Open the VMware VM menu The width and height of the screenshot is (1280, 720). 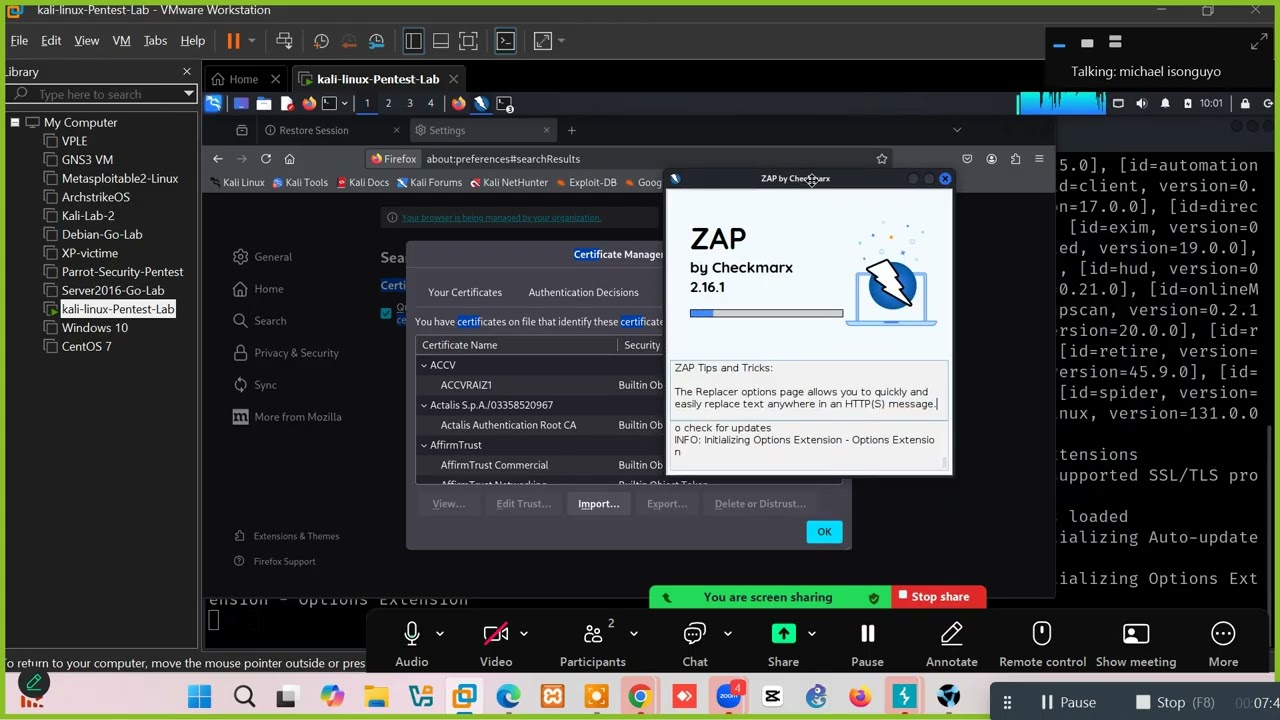click(121, 41)
